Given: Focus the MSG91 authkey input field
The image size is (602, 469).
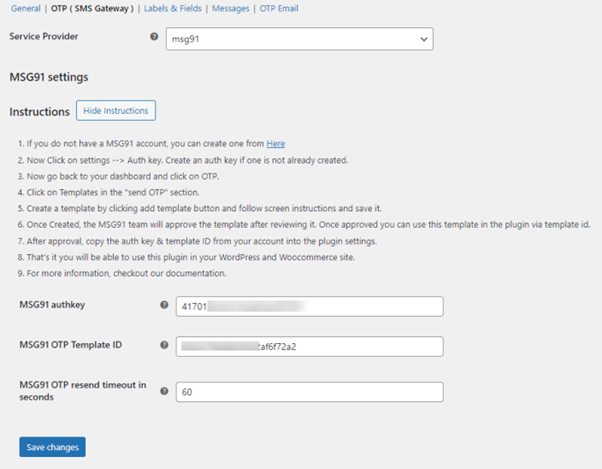Looking at the screenshot, I should (x=309, y=306).
